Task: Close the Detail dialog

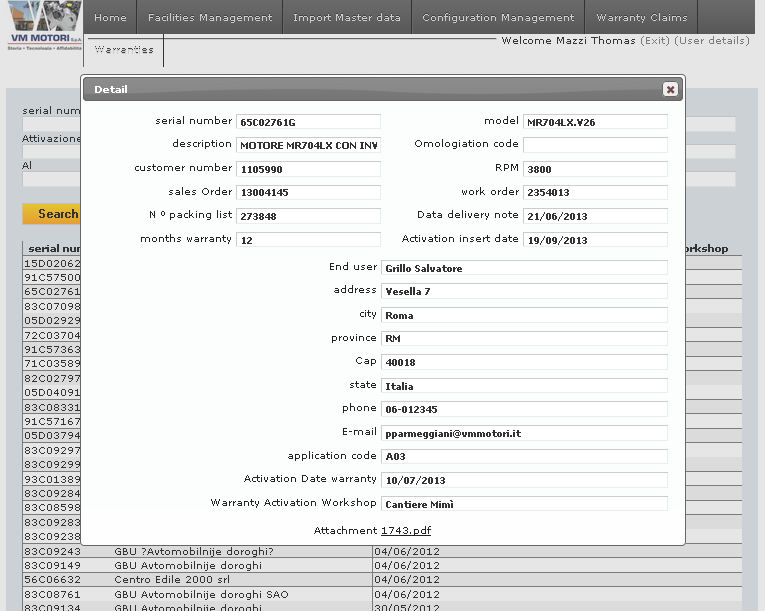Action: pos(670,89)
